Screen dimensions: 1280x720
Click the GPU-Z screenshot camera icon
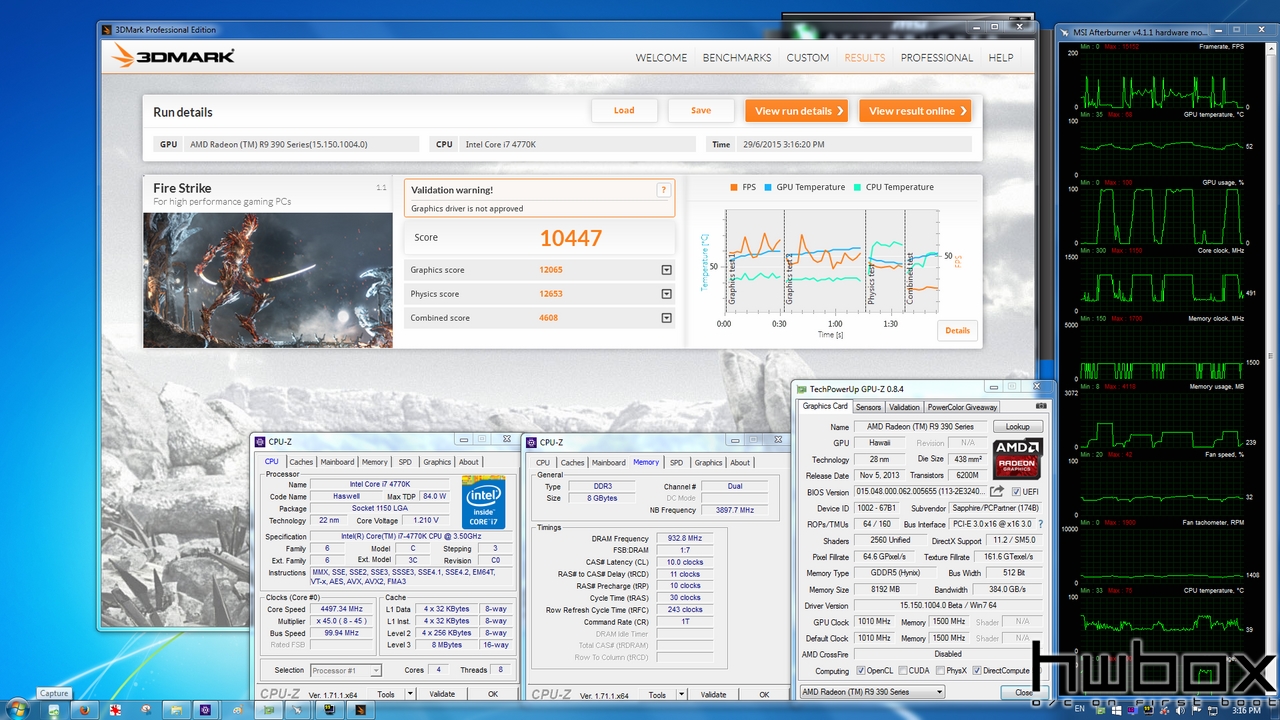1042,407
